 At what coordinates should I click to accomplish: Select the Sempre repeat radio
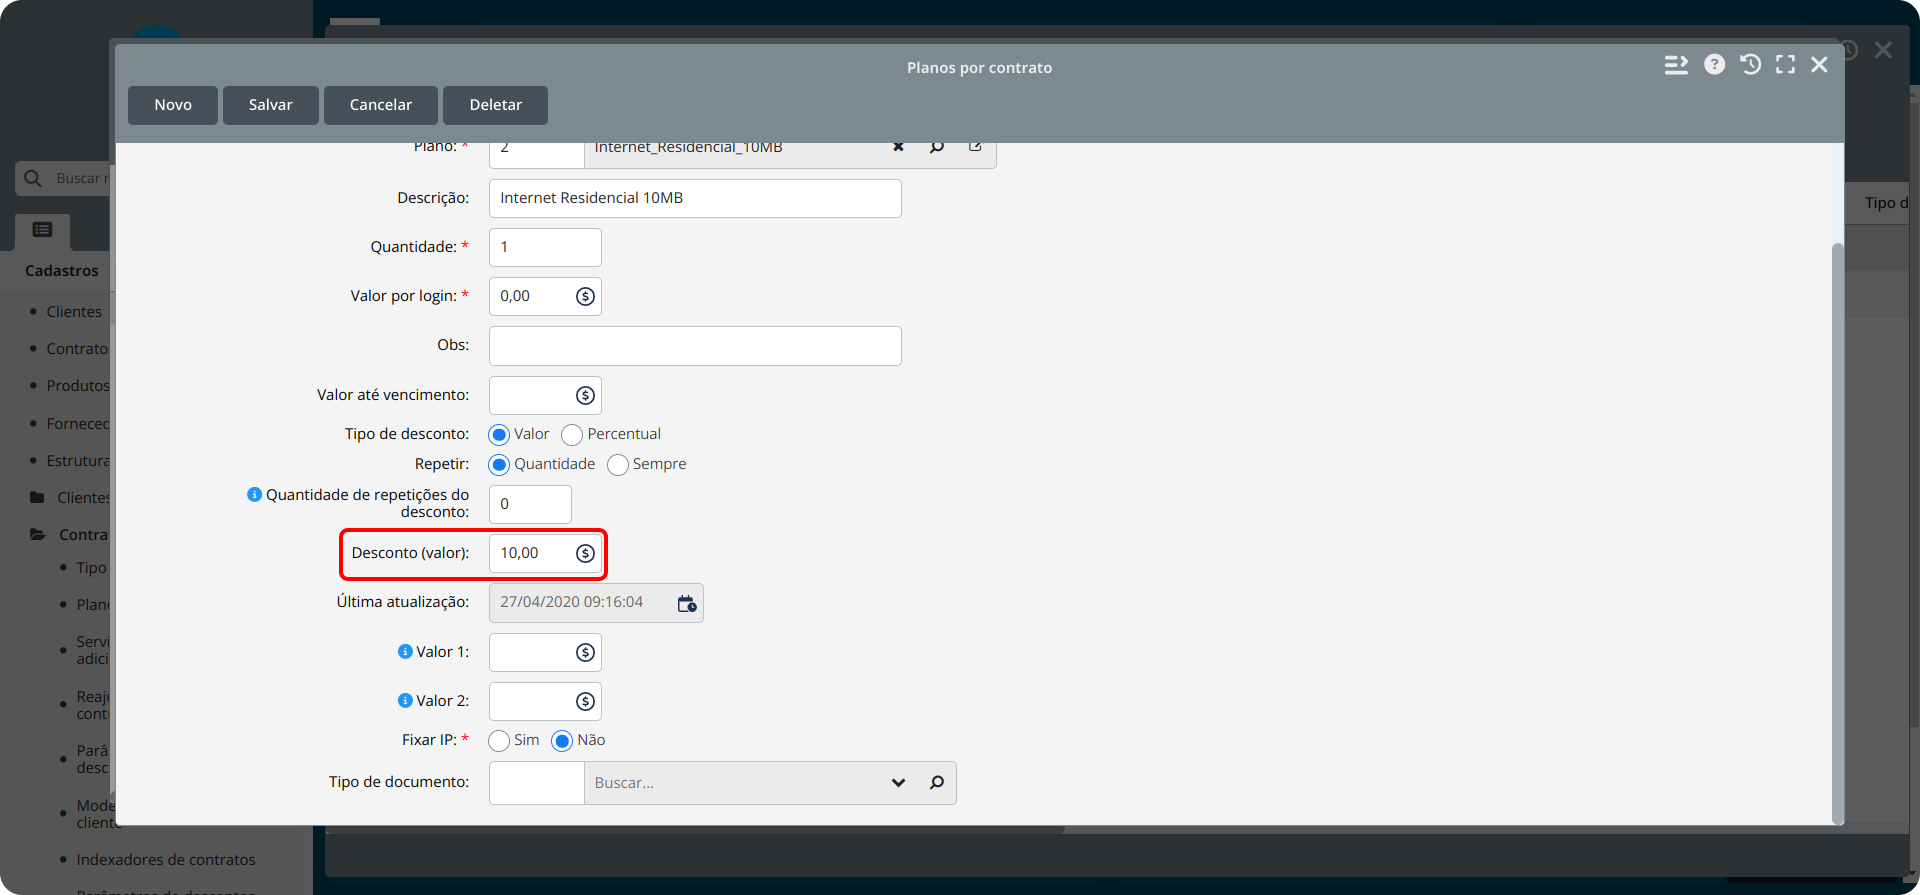[x=618, y=465]
